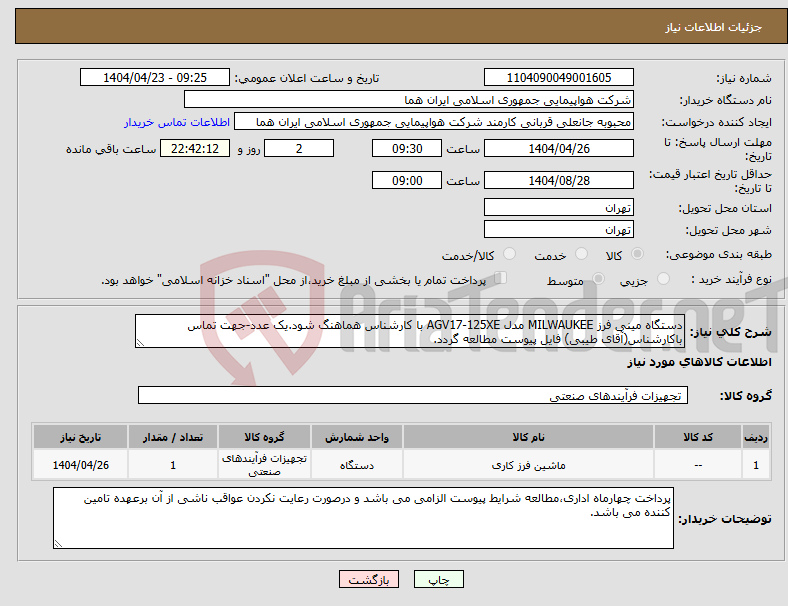
Task: Click the نام کالا column header
Action: (x=528, y=437)
